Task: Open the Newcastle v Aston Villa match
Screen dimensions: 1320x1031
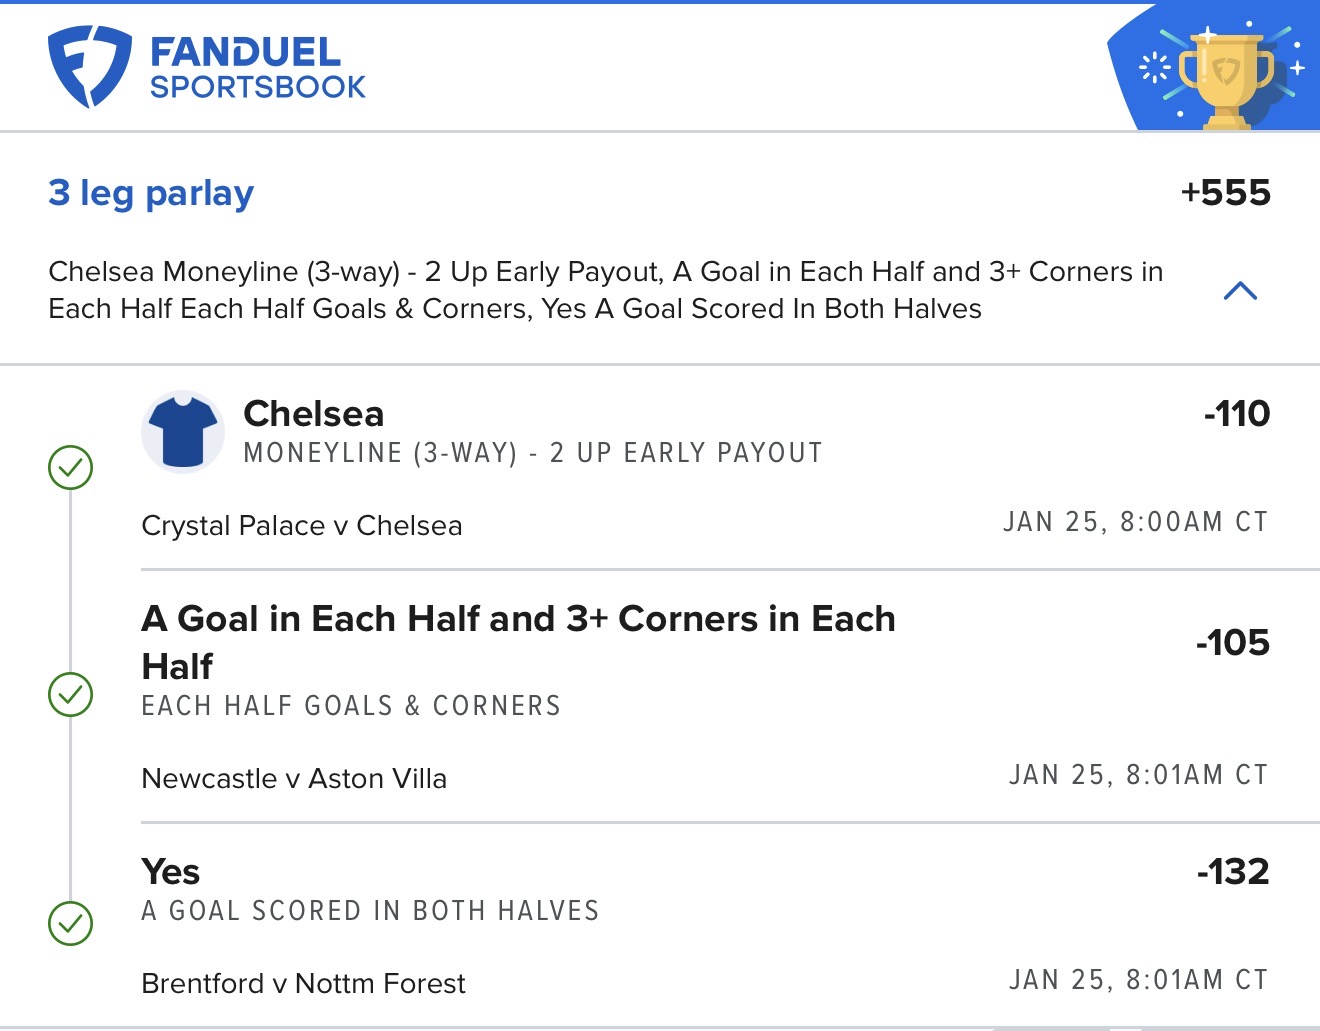Action: pos(294,778)
